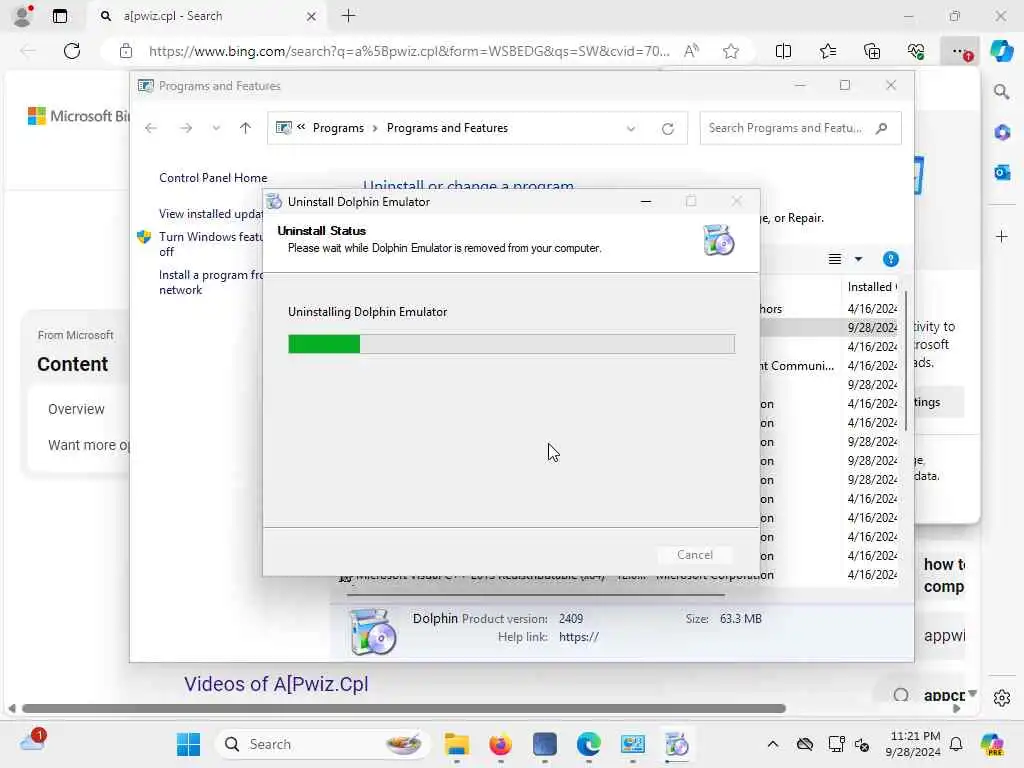This screenshot has width=1024, height=768.
Task: Open Edge sidebar settings gear
Action: (x=1002, y=697)
